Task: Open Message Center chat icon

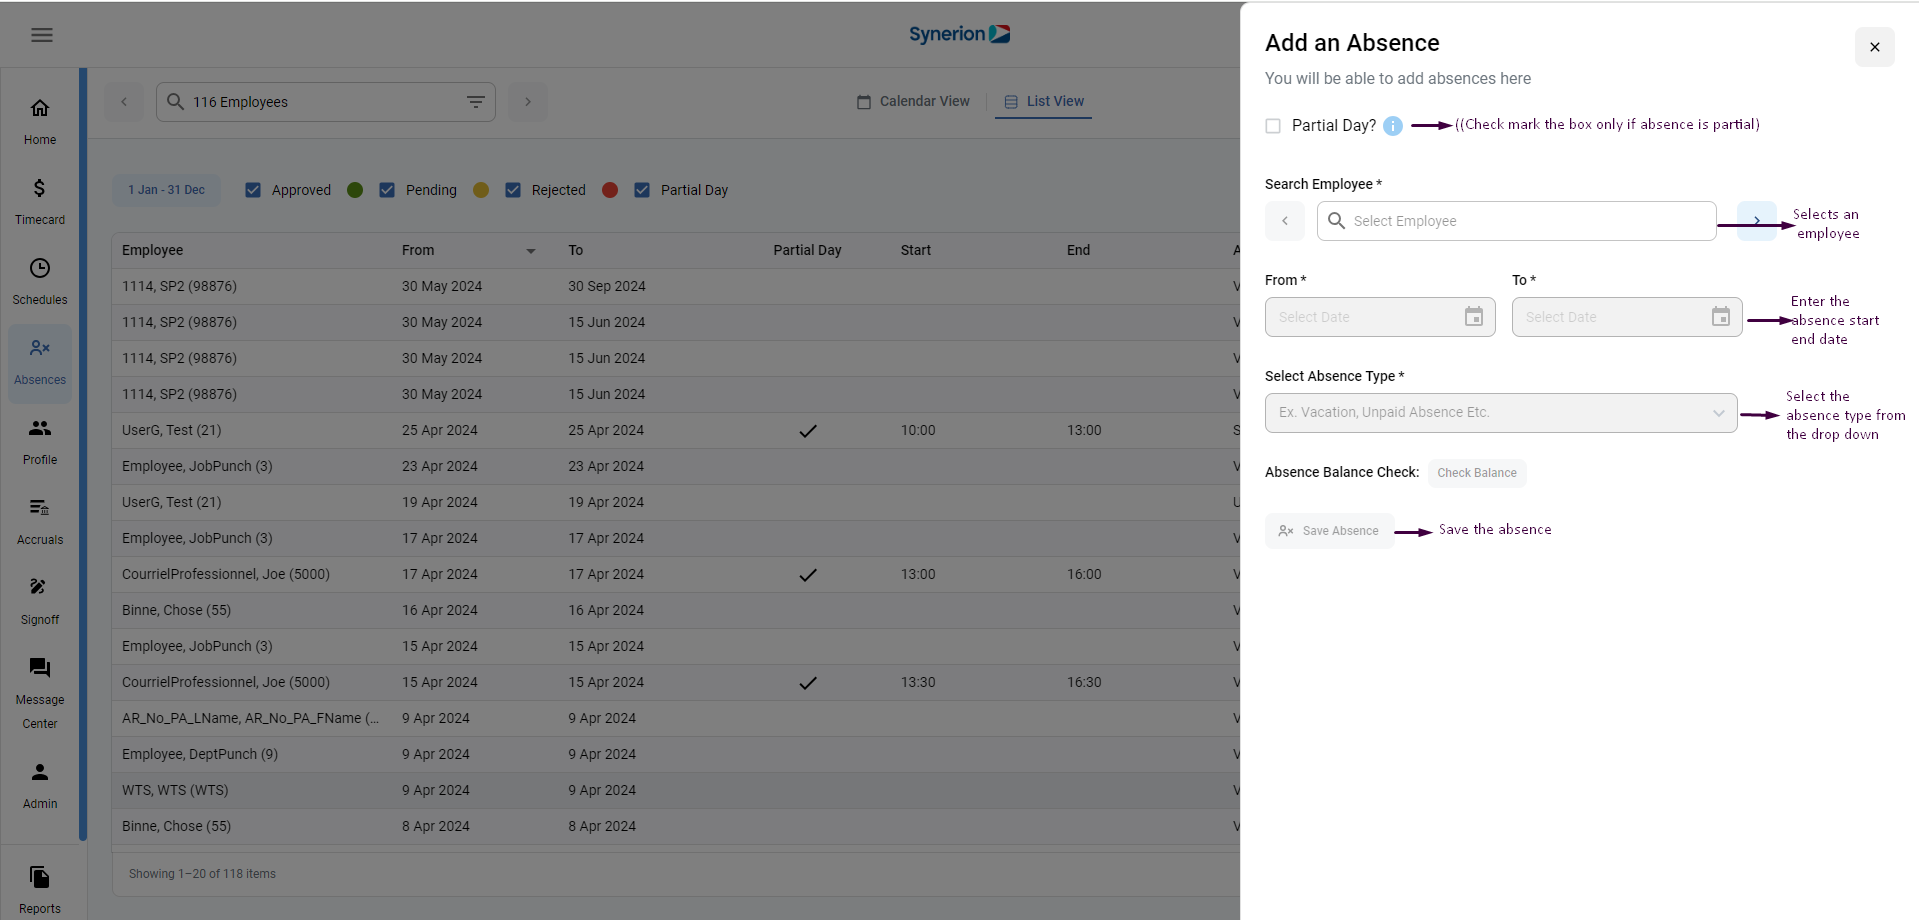Action: coord(40,668)
